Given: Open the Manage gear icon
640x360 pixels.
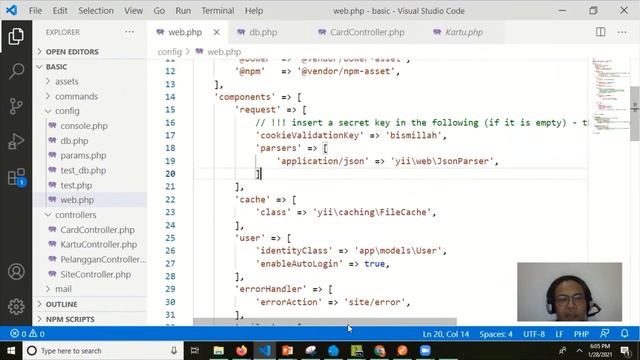Looking at the screenshot, I should (16, 307).
